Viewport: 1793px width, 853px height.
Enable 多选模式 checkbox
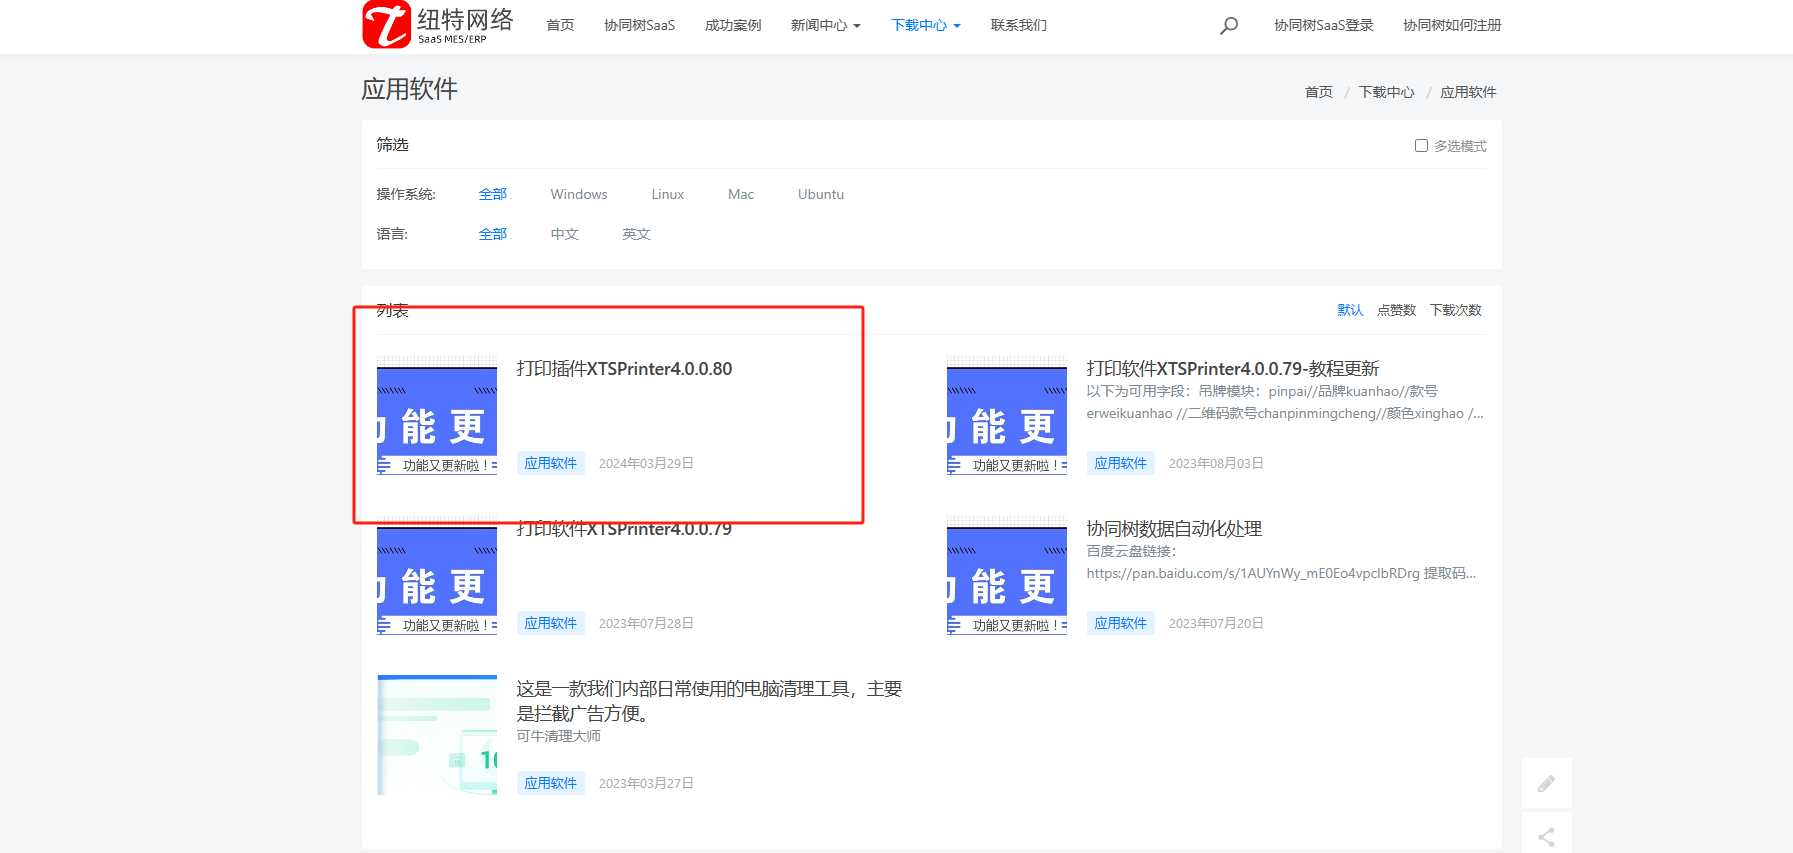tap(1421, 146)
